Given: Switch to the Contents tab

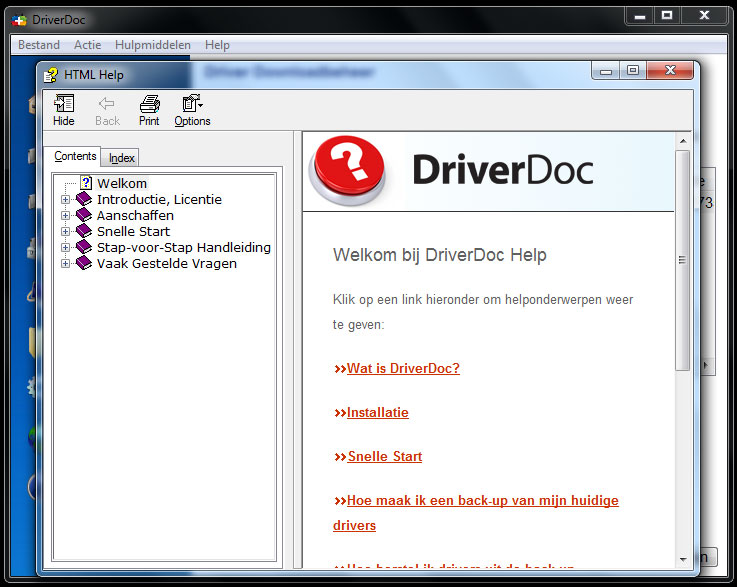Looking at the screenshot, I should [75, 156].
